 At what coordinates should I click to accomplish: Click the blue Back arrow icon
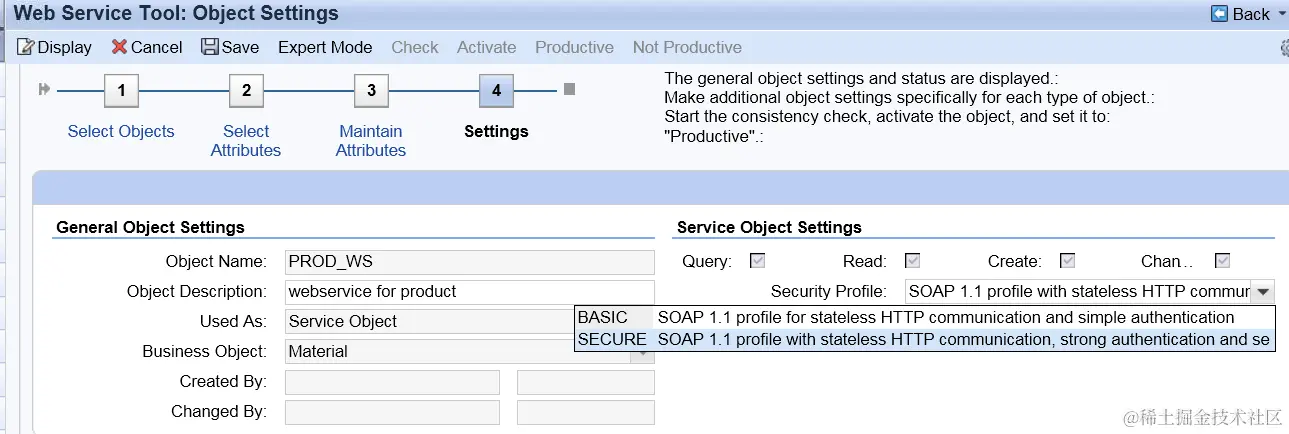(x=1219, y=14)
